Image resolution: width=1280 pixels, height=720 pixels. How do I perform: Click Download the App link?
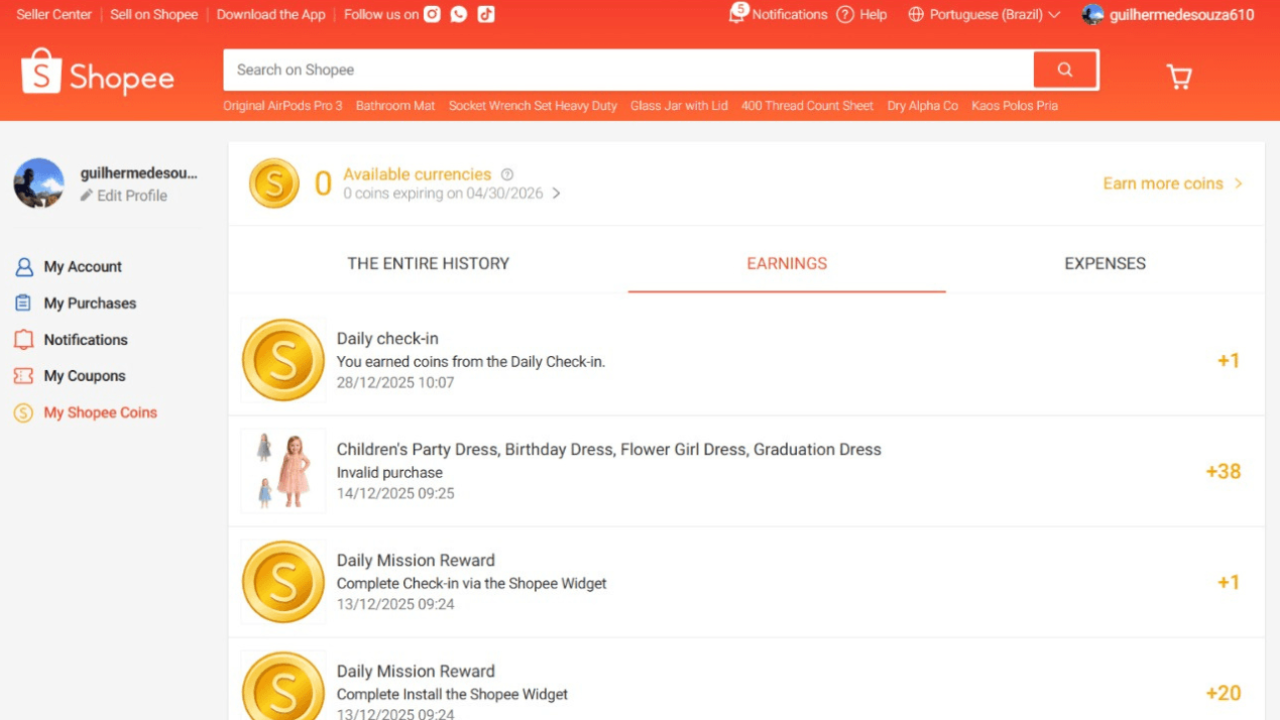(x=271, y=14)
